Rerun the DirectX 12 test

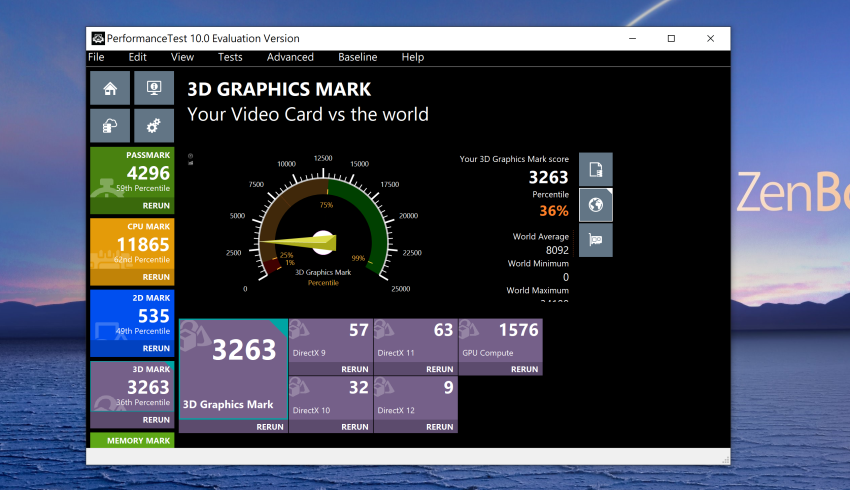(440, 427)
